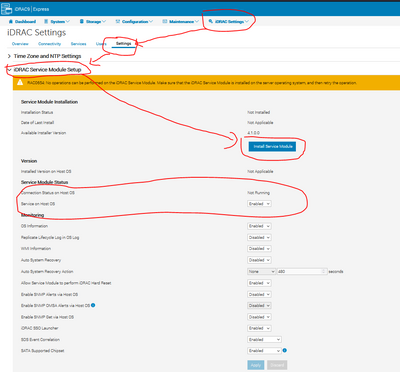Open Enable SNMP OMSA Alerts dropdown
This screenshot has height=372, width=400.
(x=259, y=305)
